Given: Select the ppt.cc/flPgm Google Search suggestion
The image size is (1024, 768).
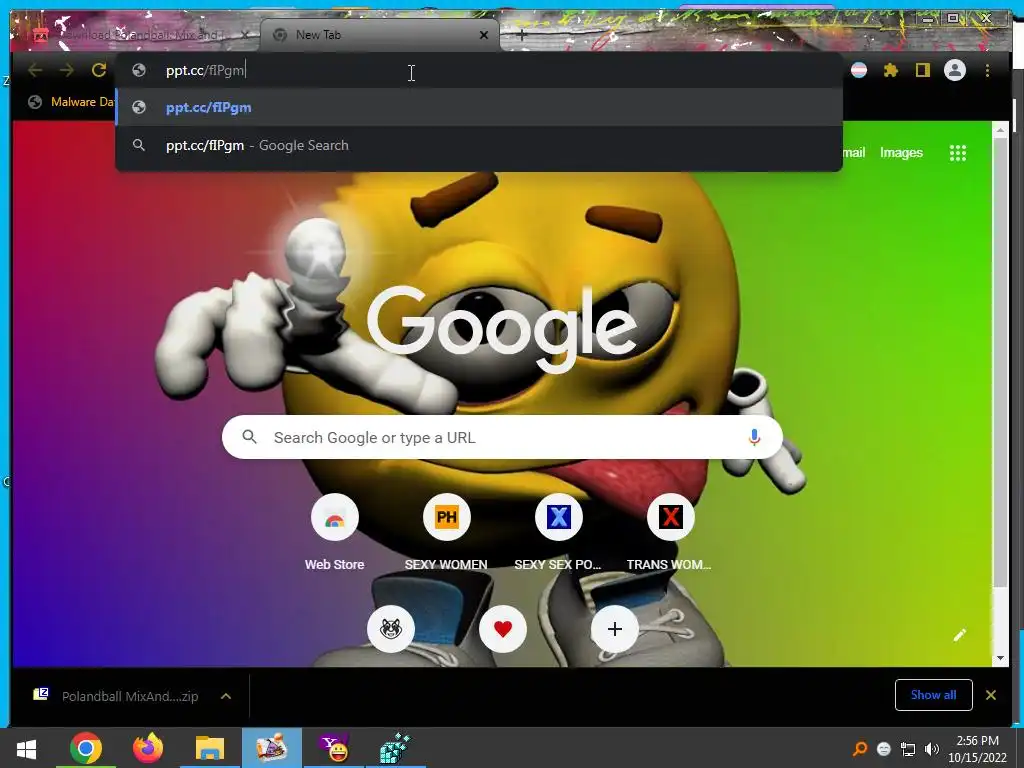Looking at the screenshot, I should pyautogui.click(x=479, y=145).
